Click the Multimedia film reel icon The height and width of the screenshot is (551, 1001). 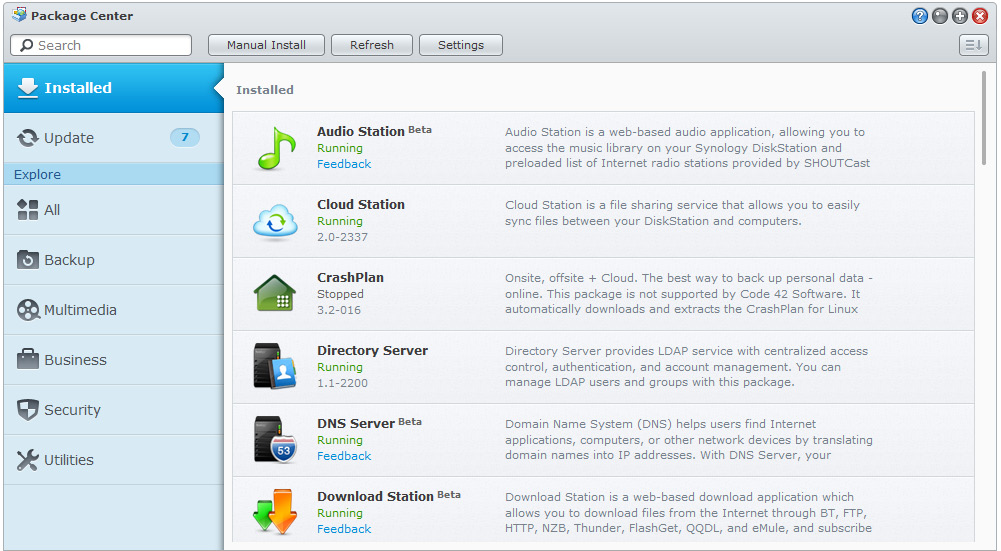pos(28,310)
